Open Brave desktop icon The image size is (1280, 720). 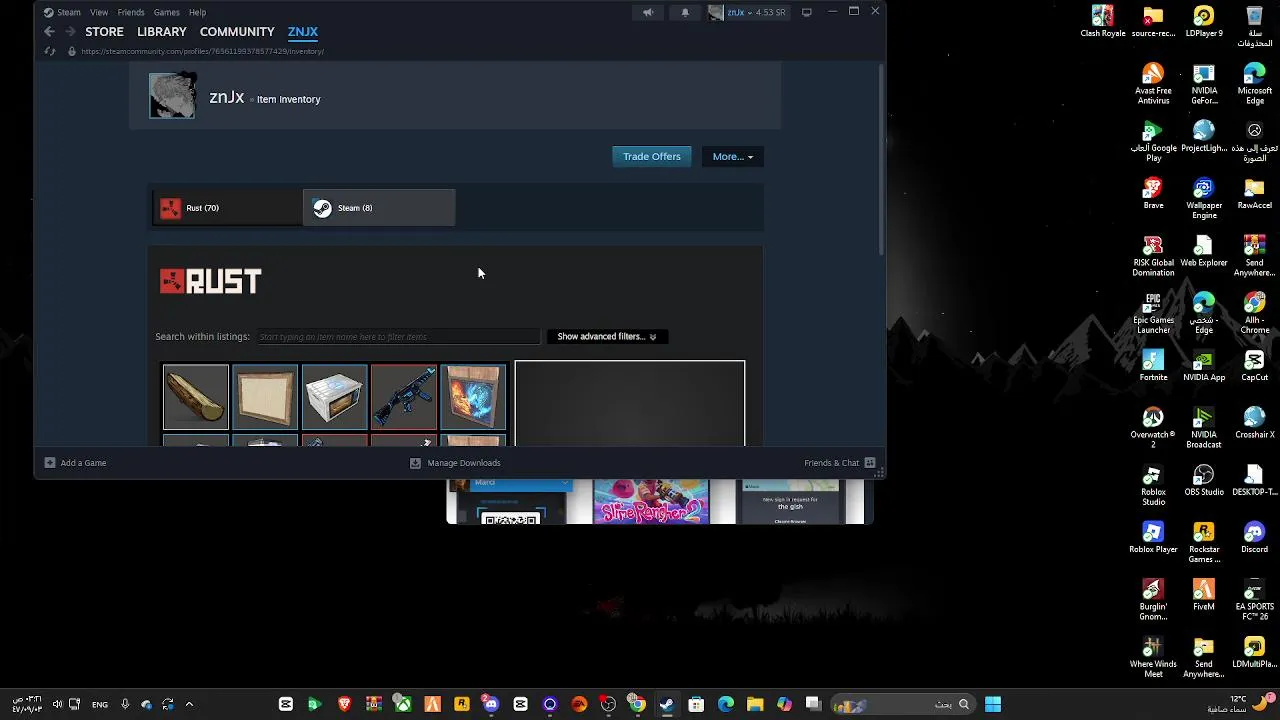[1153, 194]
